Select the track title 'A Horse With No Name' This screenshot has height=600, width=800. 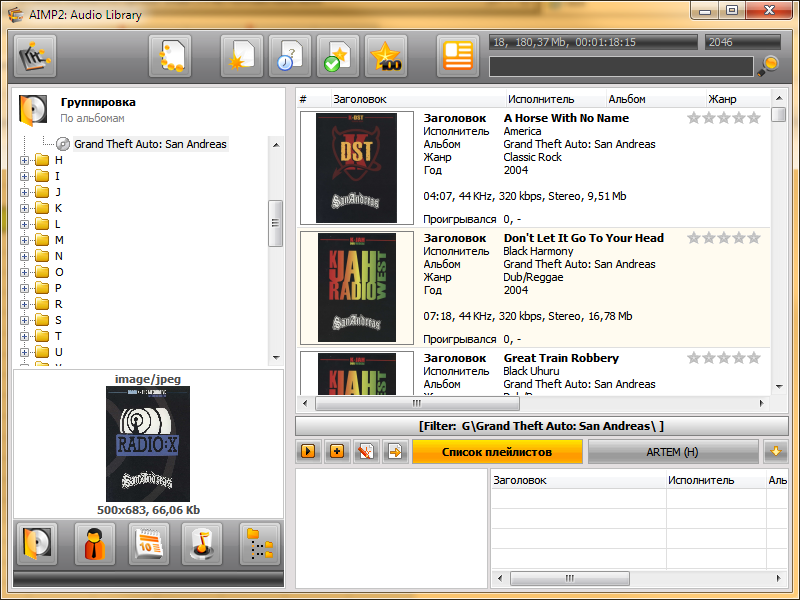click(x=566, y=118)
